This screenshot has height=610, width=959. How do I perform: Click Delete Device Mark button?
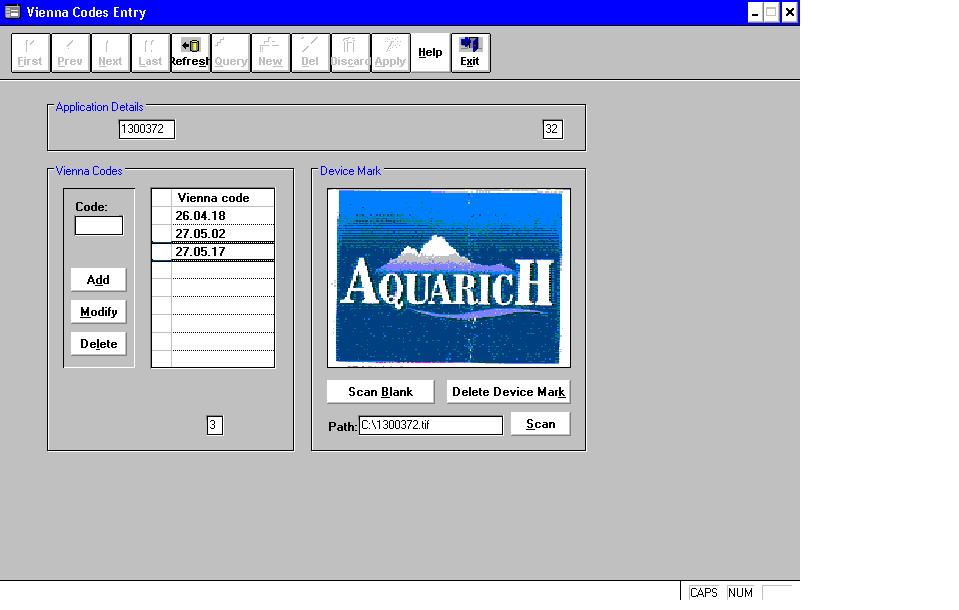(x=508, y=392)
